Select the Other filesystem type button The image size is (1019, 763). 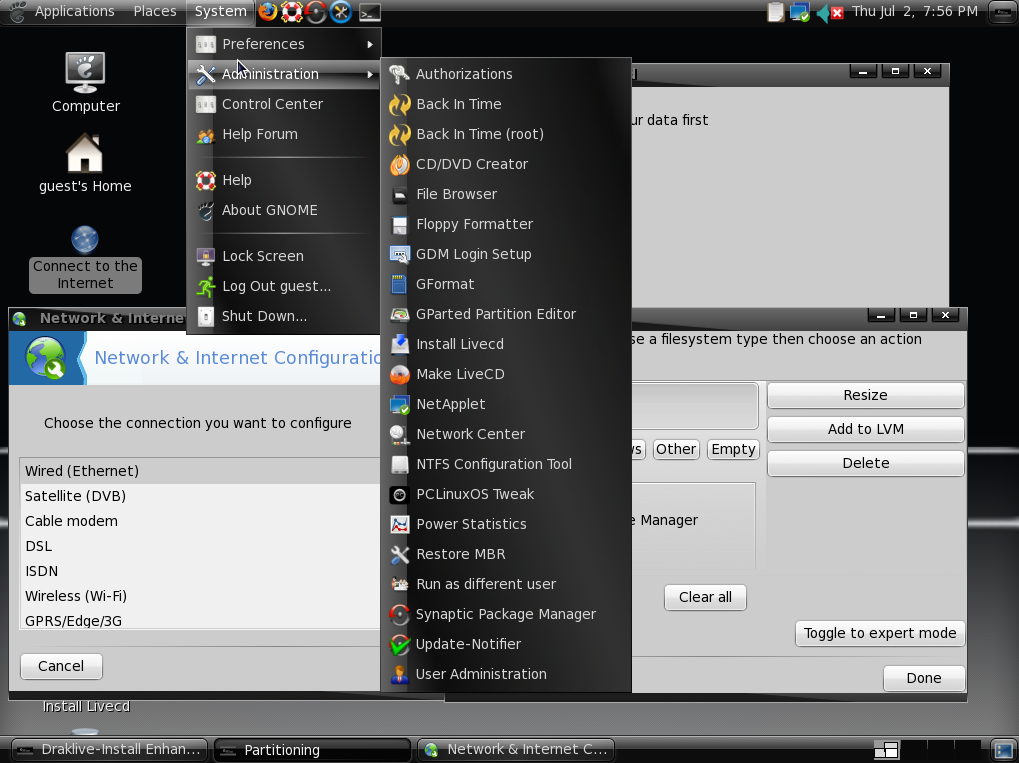click(676, 449)
